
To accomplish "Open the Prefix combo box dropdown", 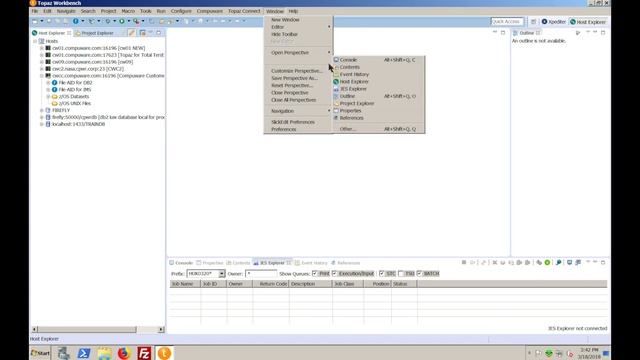I will (222, 274).
